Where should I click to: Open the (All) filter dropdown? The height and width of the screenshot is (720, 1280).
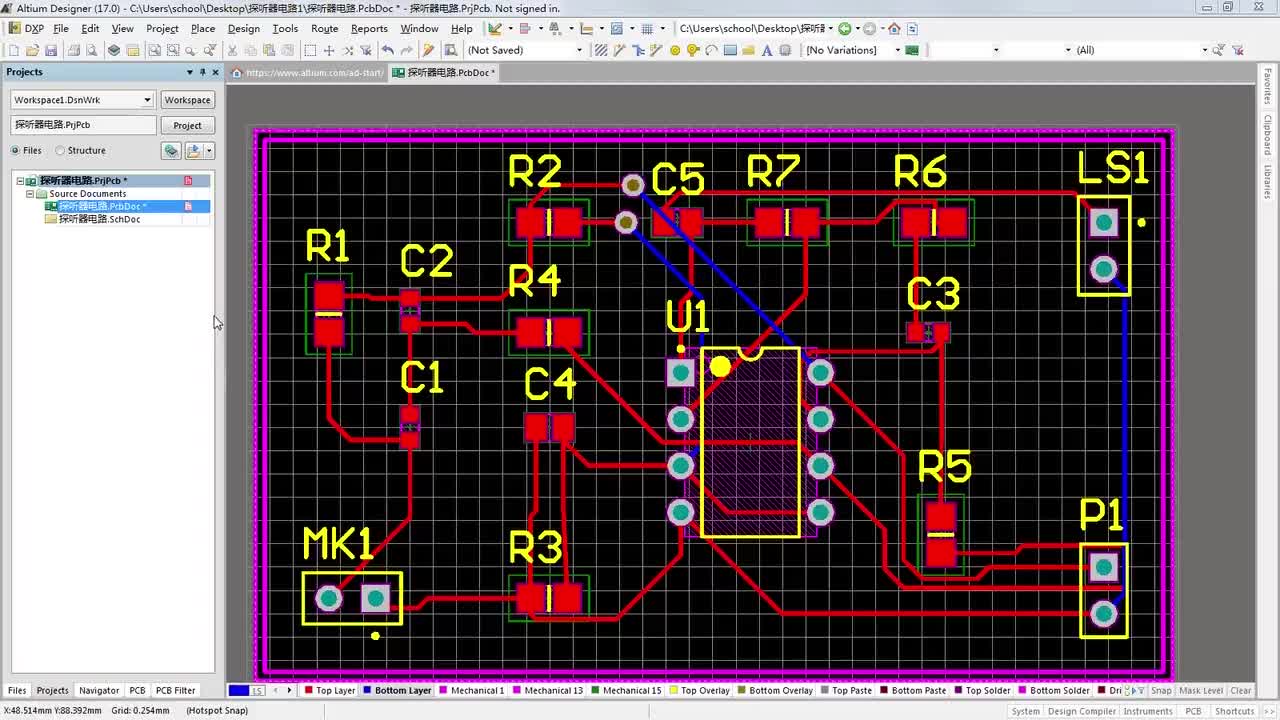click(x=1204, y=50)
